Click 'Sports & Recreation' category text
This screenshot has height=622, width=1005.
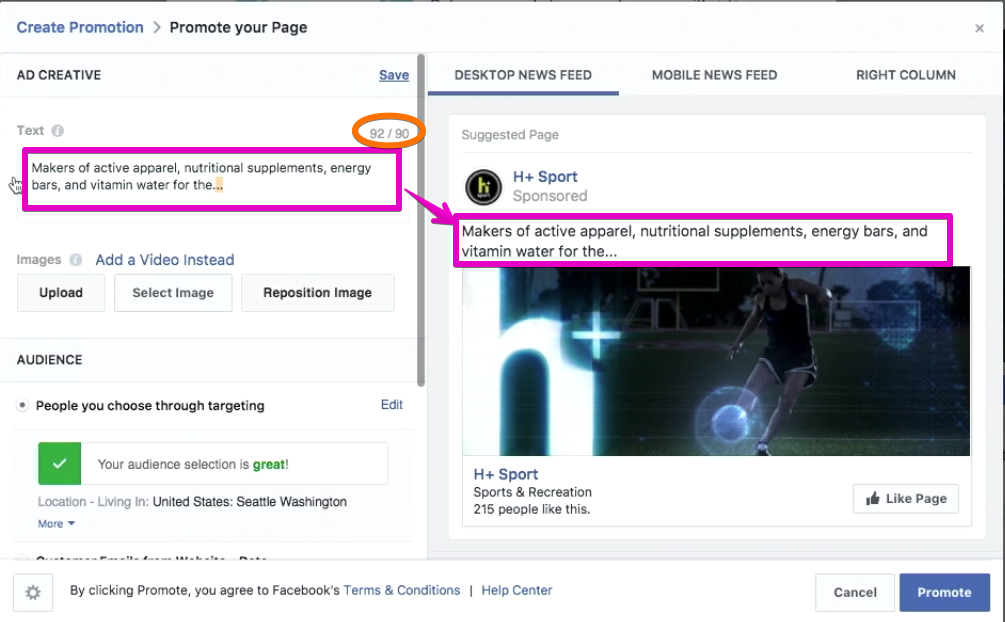[533, 492]
